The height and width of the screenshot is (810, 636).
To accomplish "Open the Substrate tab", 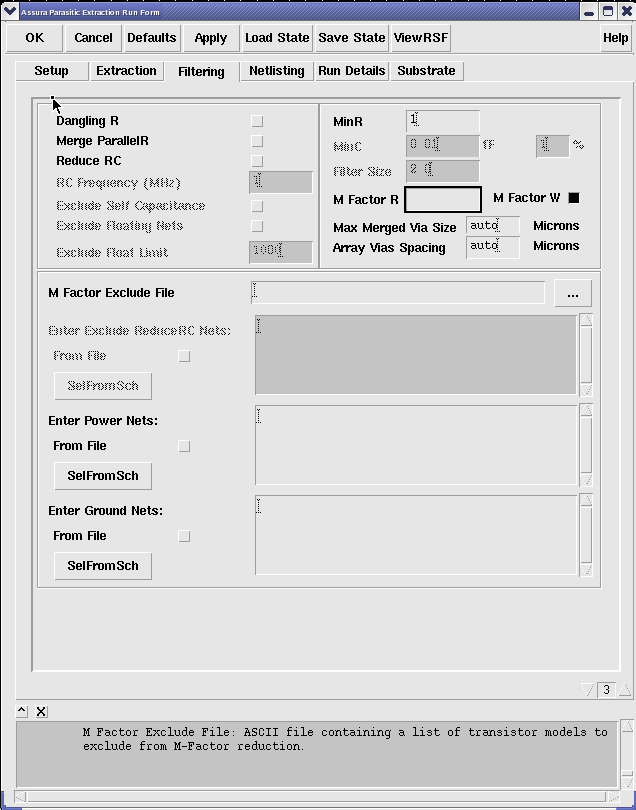I will (x=426, y=71).
